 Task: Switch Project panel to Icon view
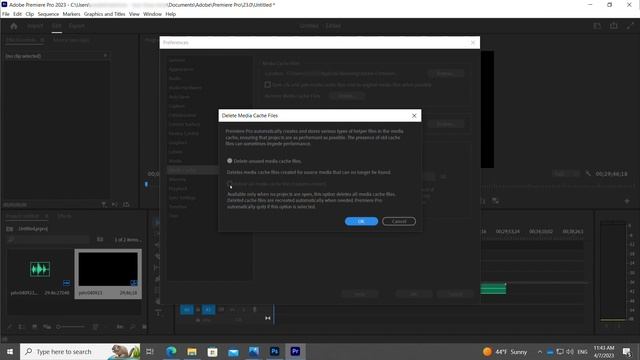pos(34,327)
